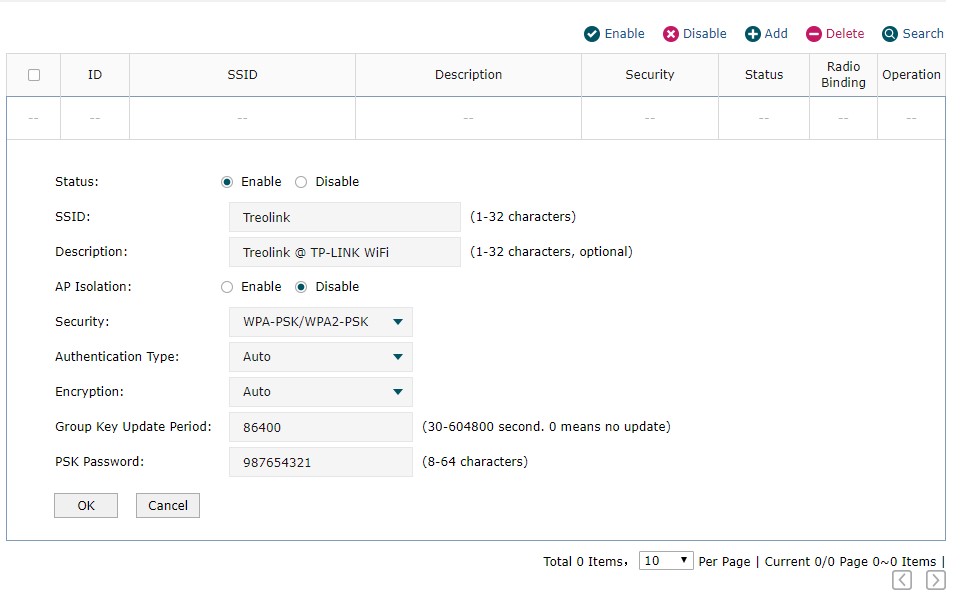Go to previous page arrow
Screen dimensions: 964x603
click(902, 580)
